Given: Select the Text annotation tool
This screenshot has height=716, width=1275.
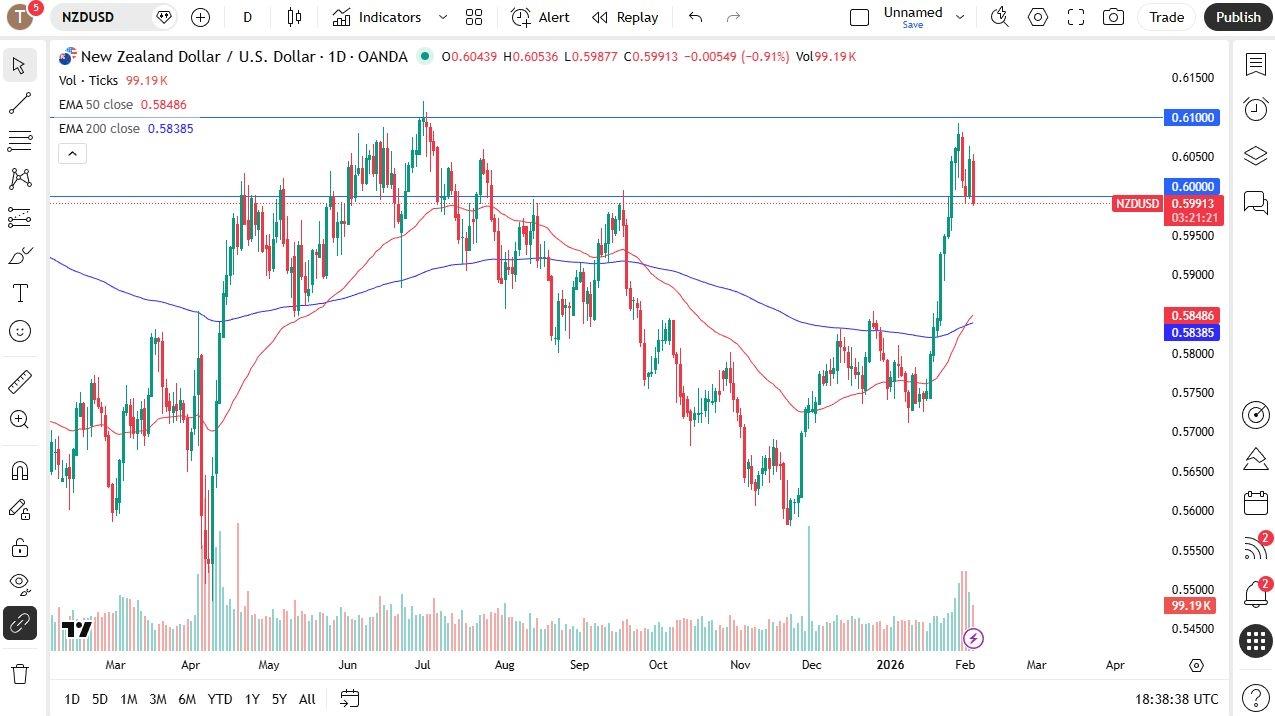Looking at the screenshot, I should tap(20, 293).
